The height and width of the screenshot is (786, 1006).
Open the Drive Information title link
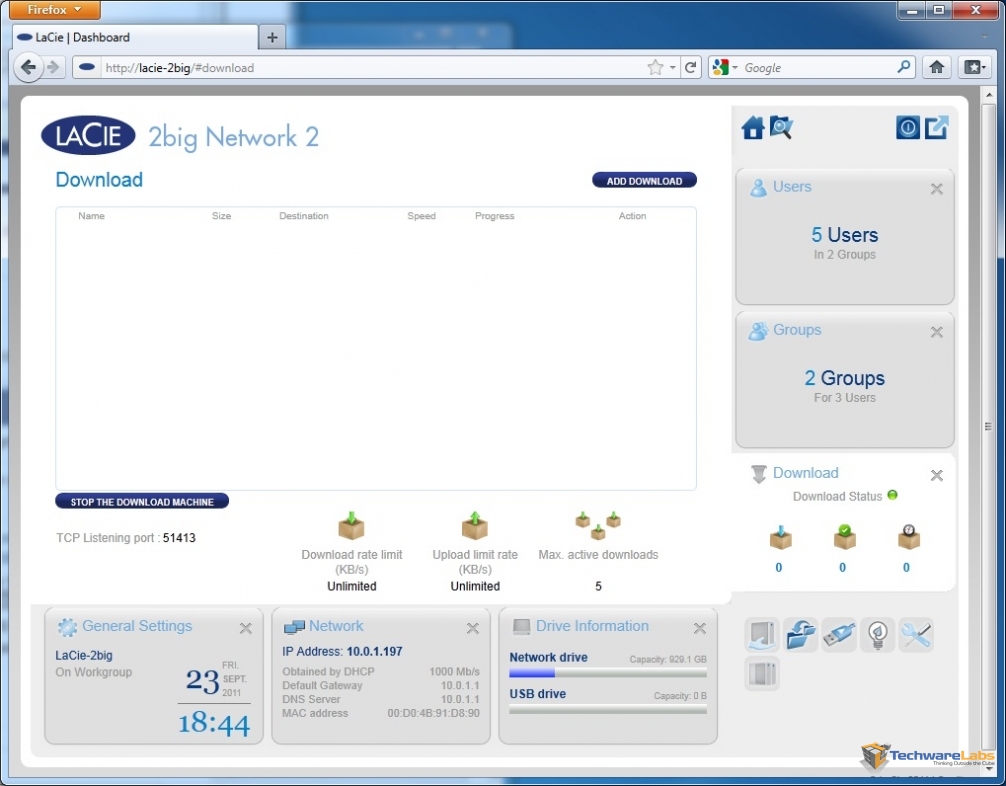click(592, 626)
